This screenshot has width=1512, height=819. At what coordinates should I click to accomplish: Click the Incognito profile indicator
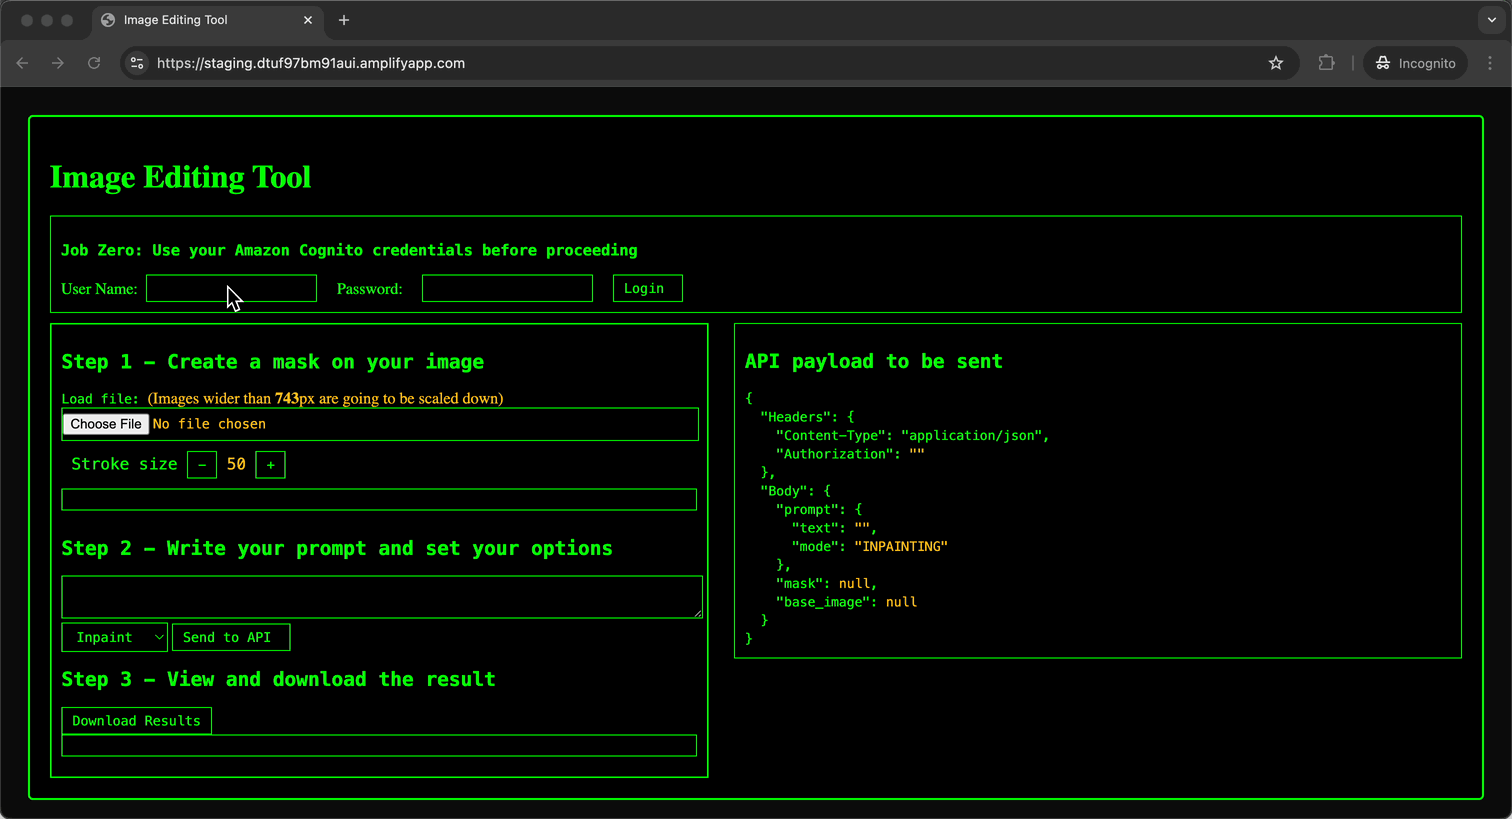click(1415, 63)
